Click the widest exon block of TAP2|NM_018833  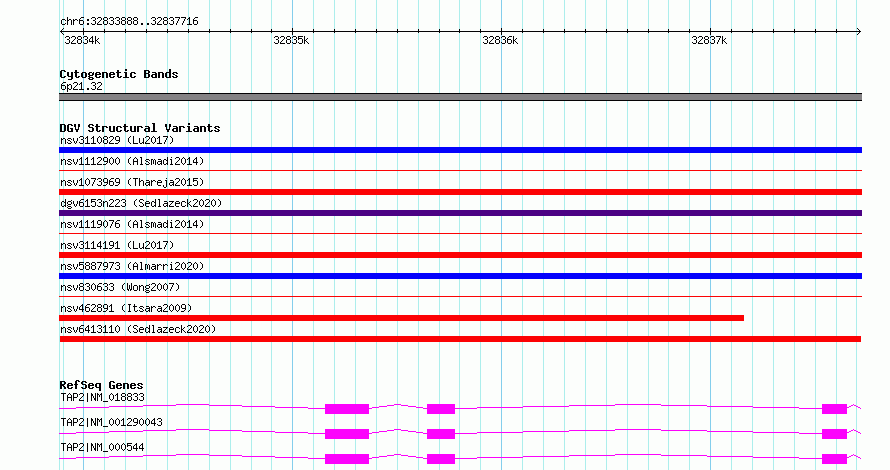tap(347, 409)
